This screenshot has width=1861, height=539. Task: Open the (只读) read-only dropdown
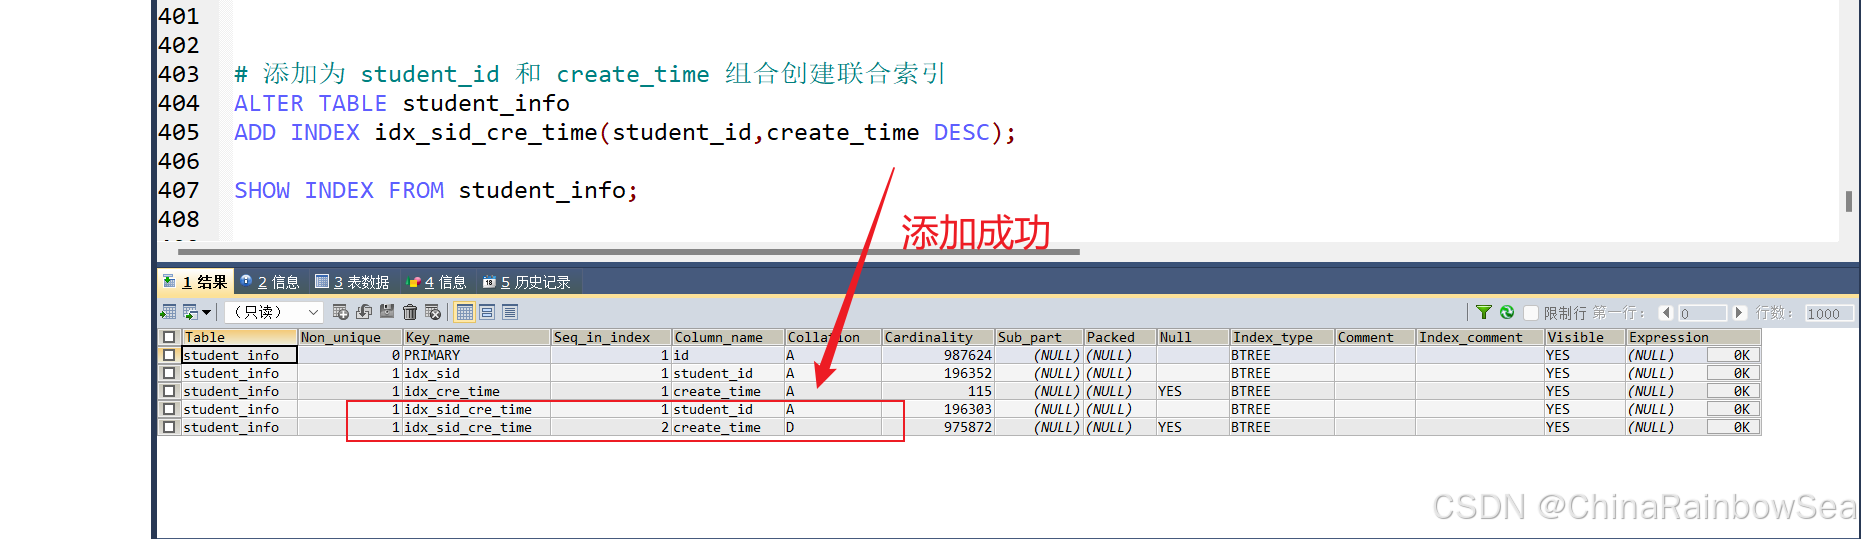(273, 313)
